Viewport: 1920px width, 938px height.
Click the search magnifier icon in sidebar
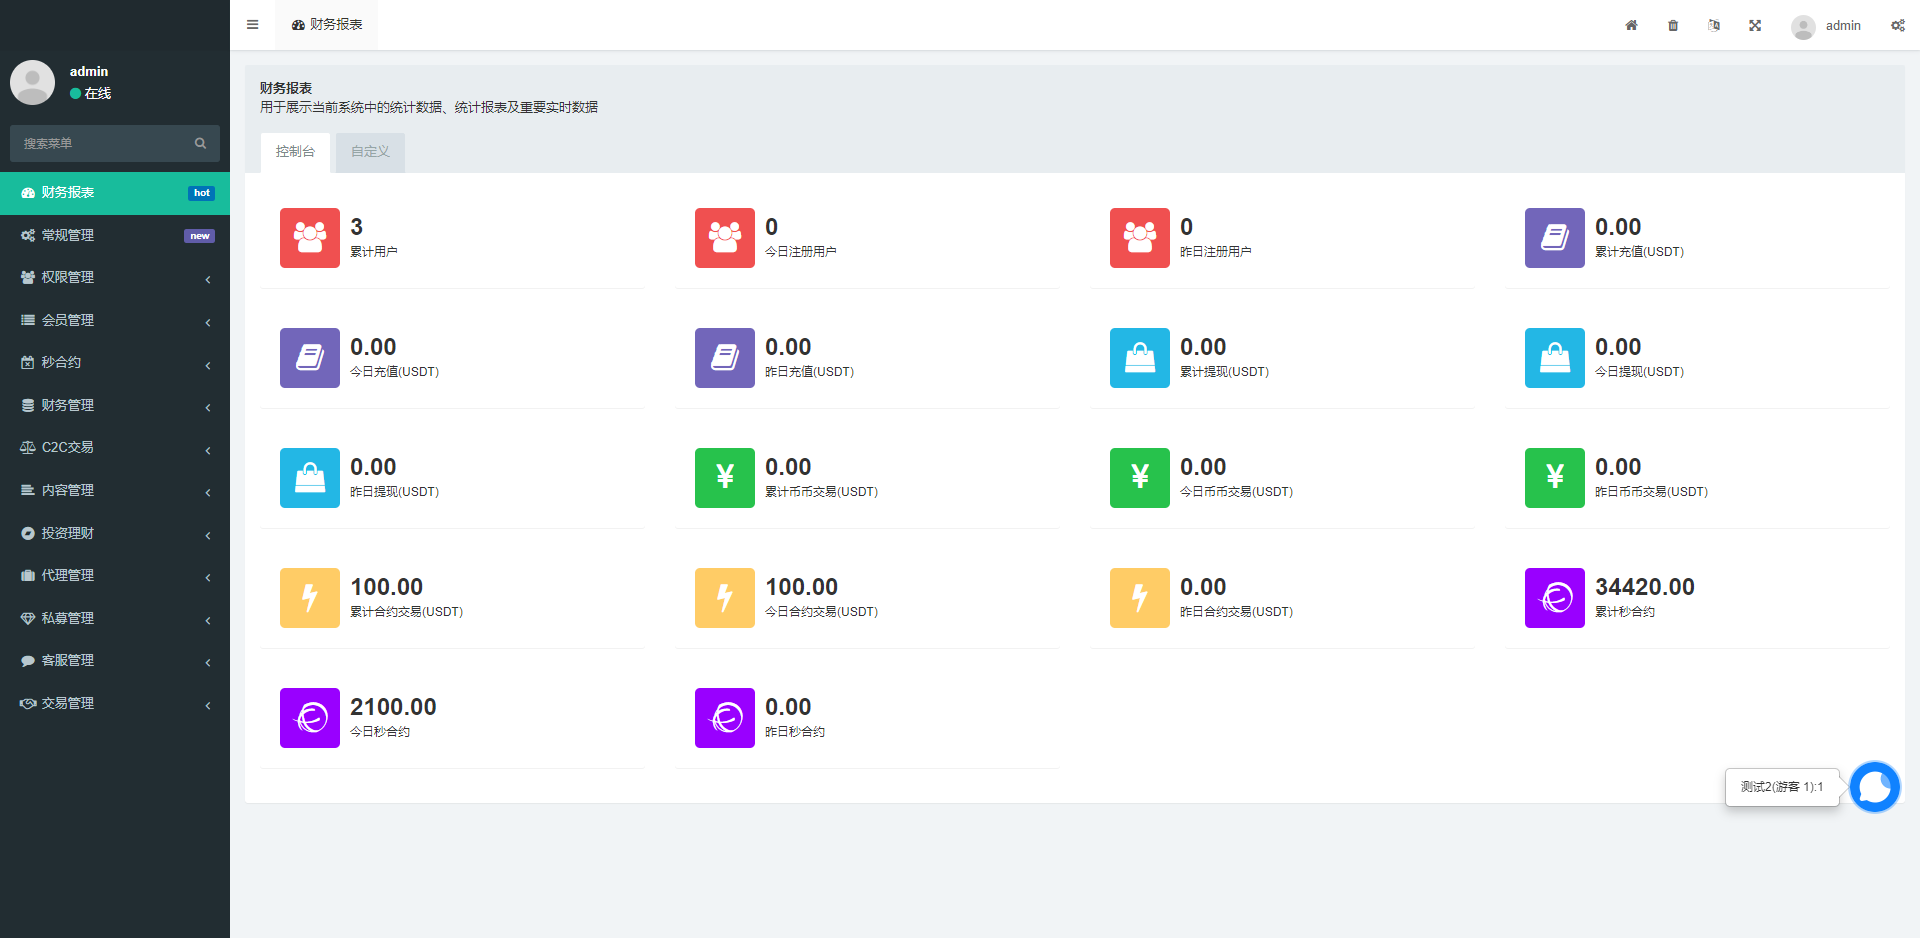click(x=200, y=143)
